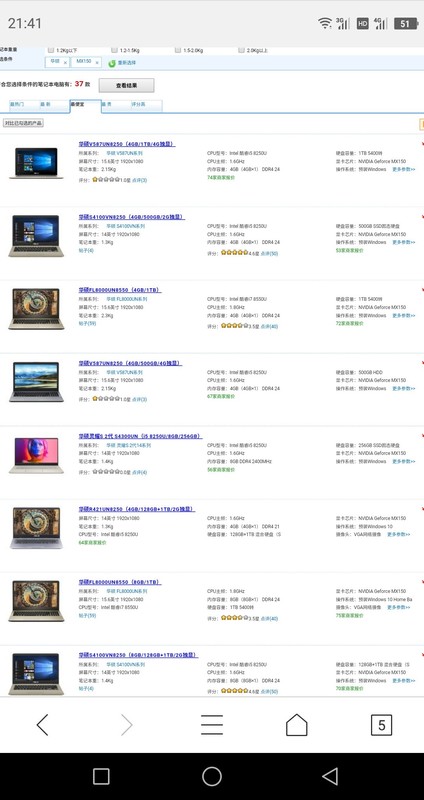Check the 2.0Kg以上 weight box
This screenshot has width=424, height=800.
pyautogui.click(x=241, y=50)
